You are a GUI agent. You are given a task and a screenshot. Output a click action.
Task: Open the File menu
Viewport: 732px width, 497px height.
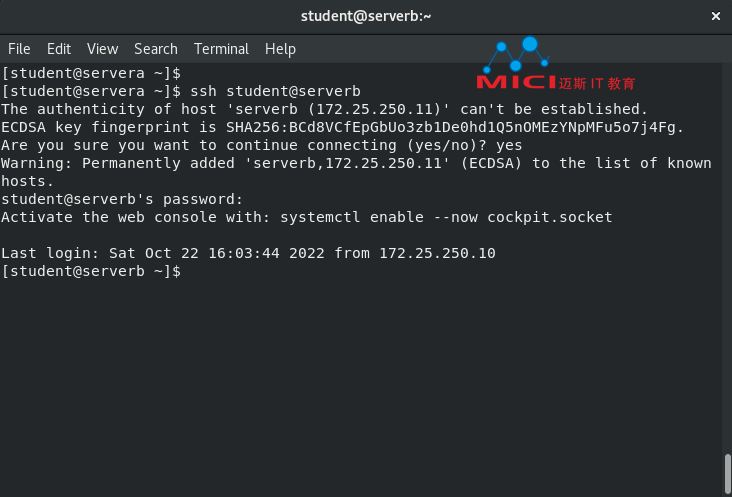(x=19, y=49)
